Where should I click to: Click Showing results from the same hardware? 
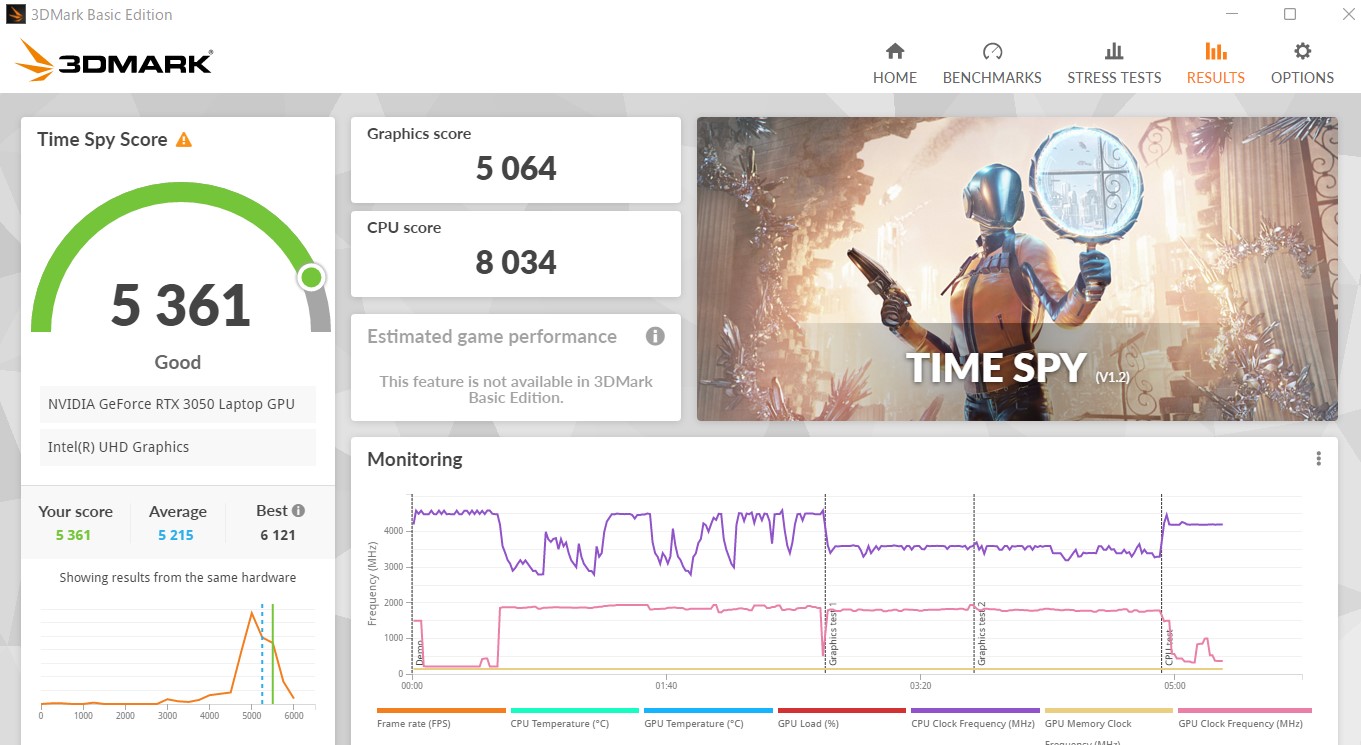point(178,577)
